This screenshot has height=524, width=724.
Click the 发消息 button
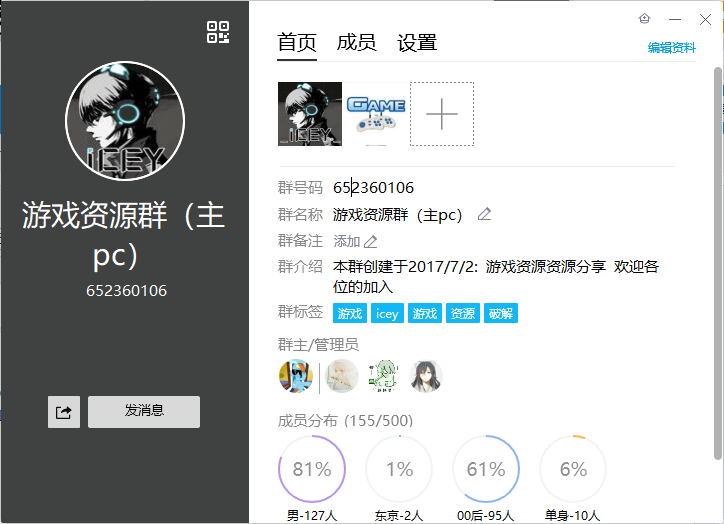pyautogui.click(x=144, y=412)
